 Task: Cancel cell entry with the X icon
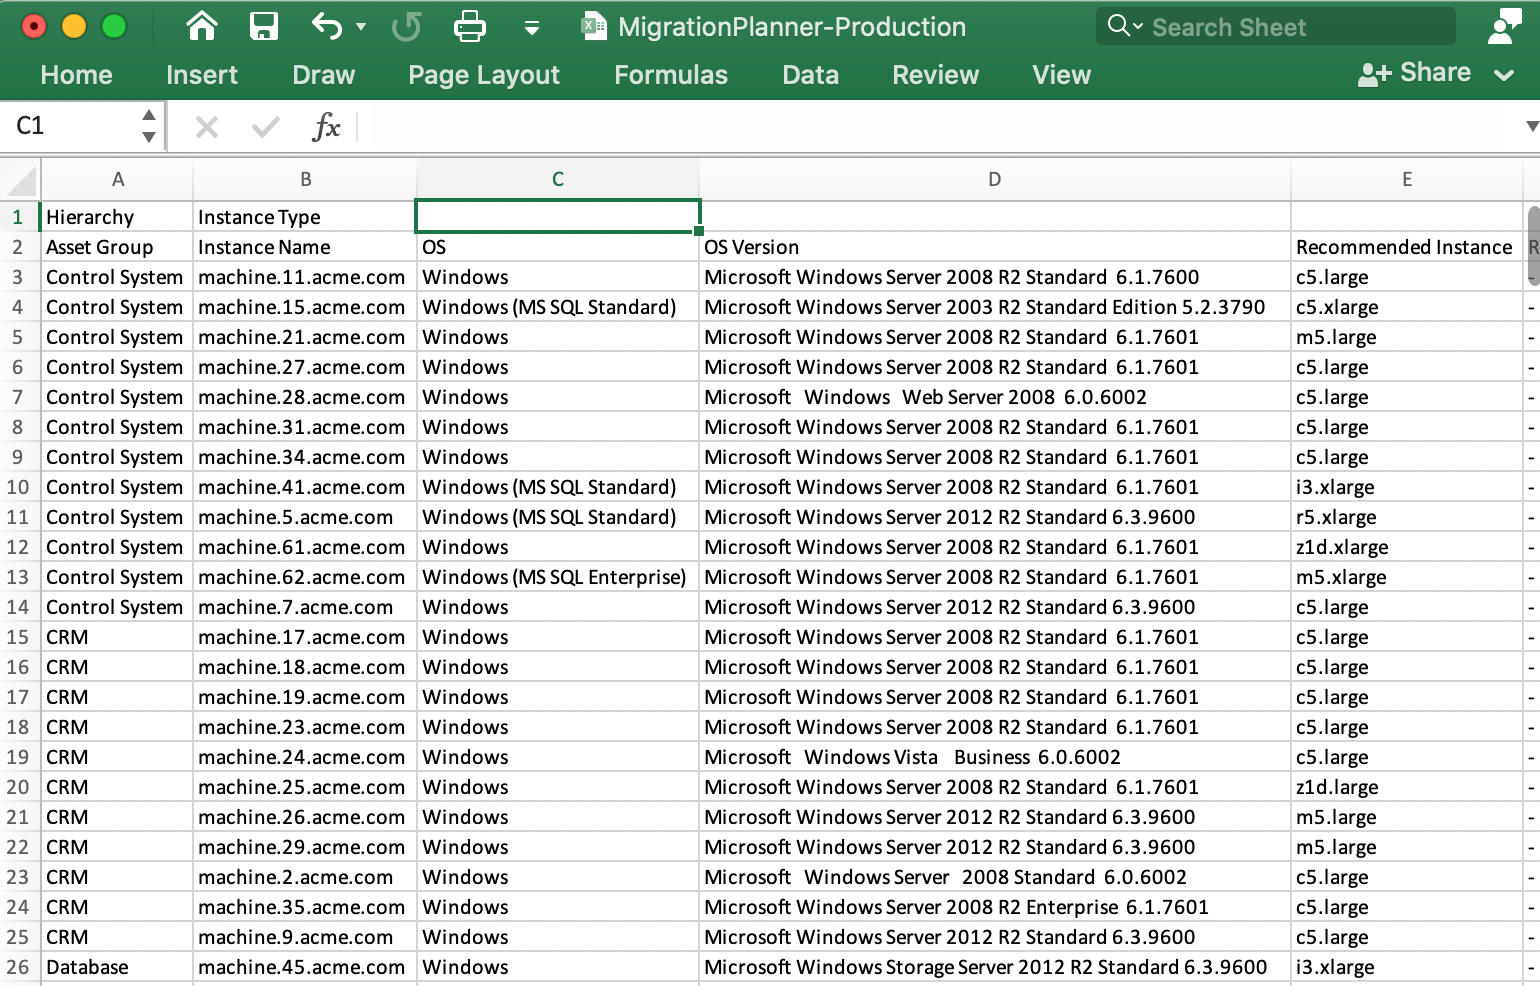(206, 126)
